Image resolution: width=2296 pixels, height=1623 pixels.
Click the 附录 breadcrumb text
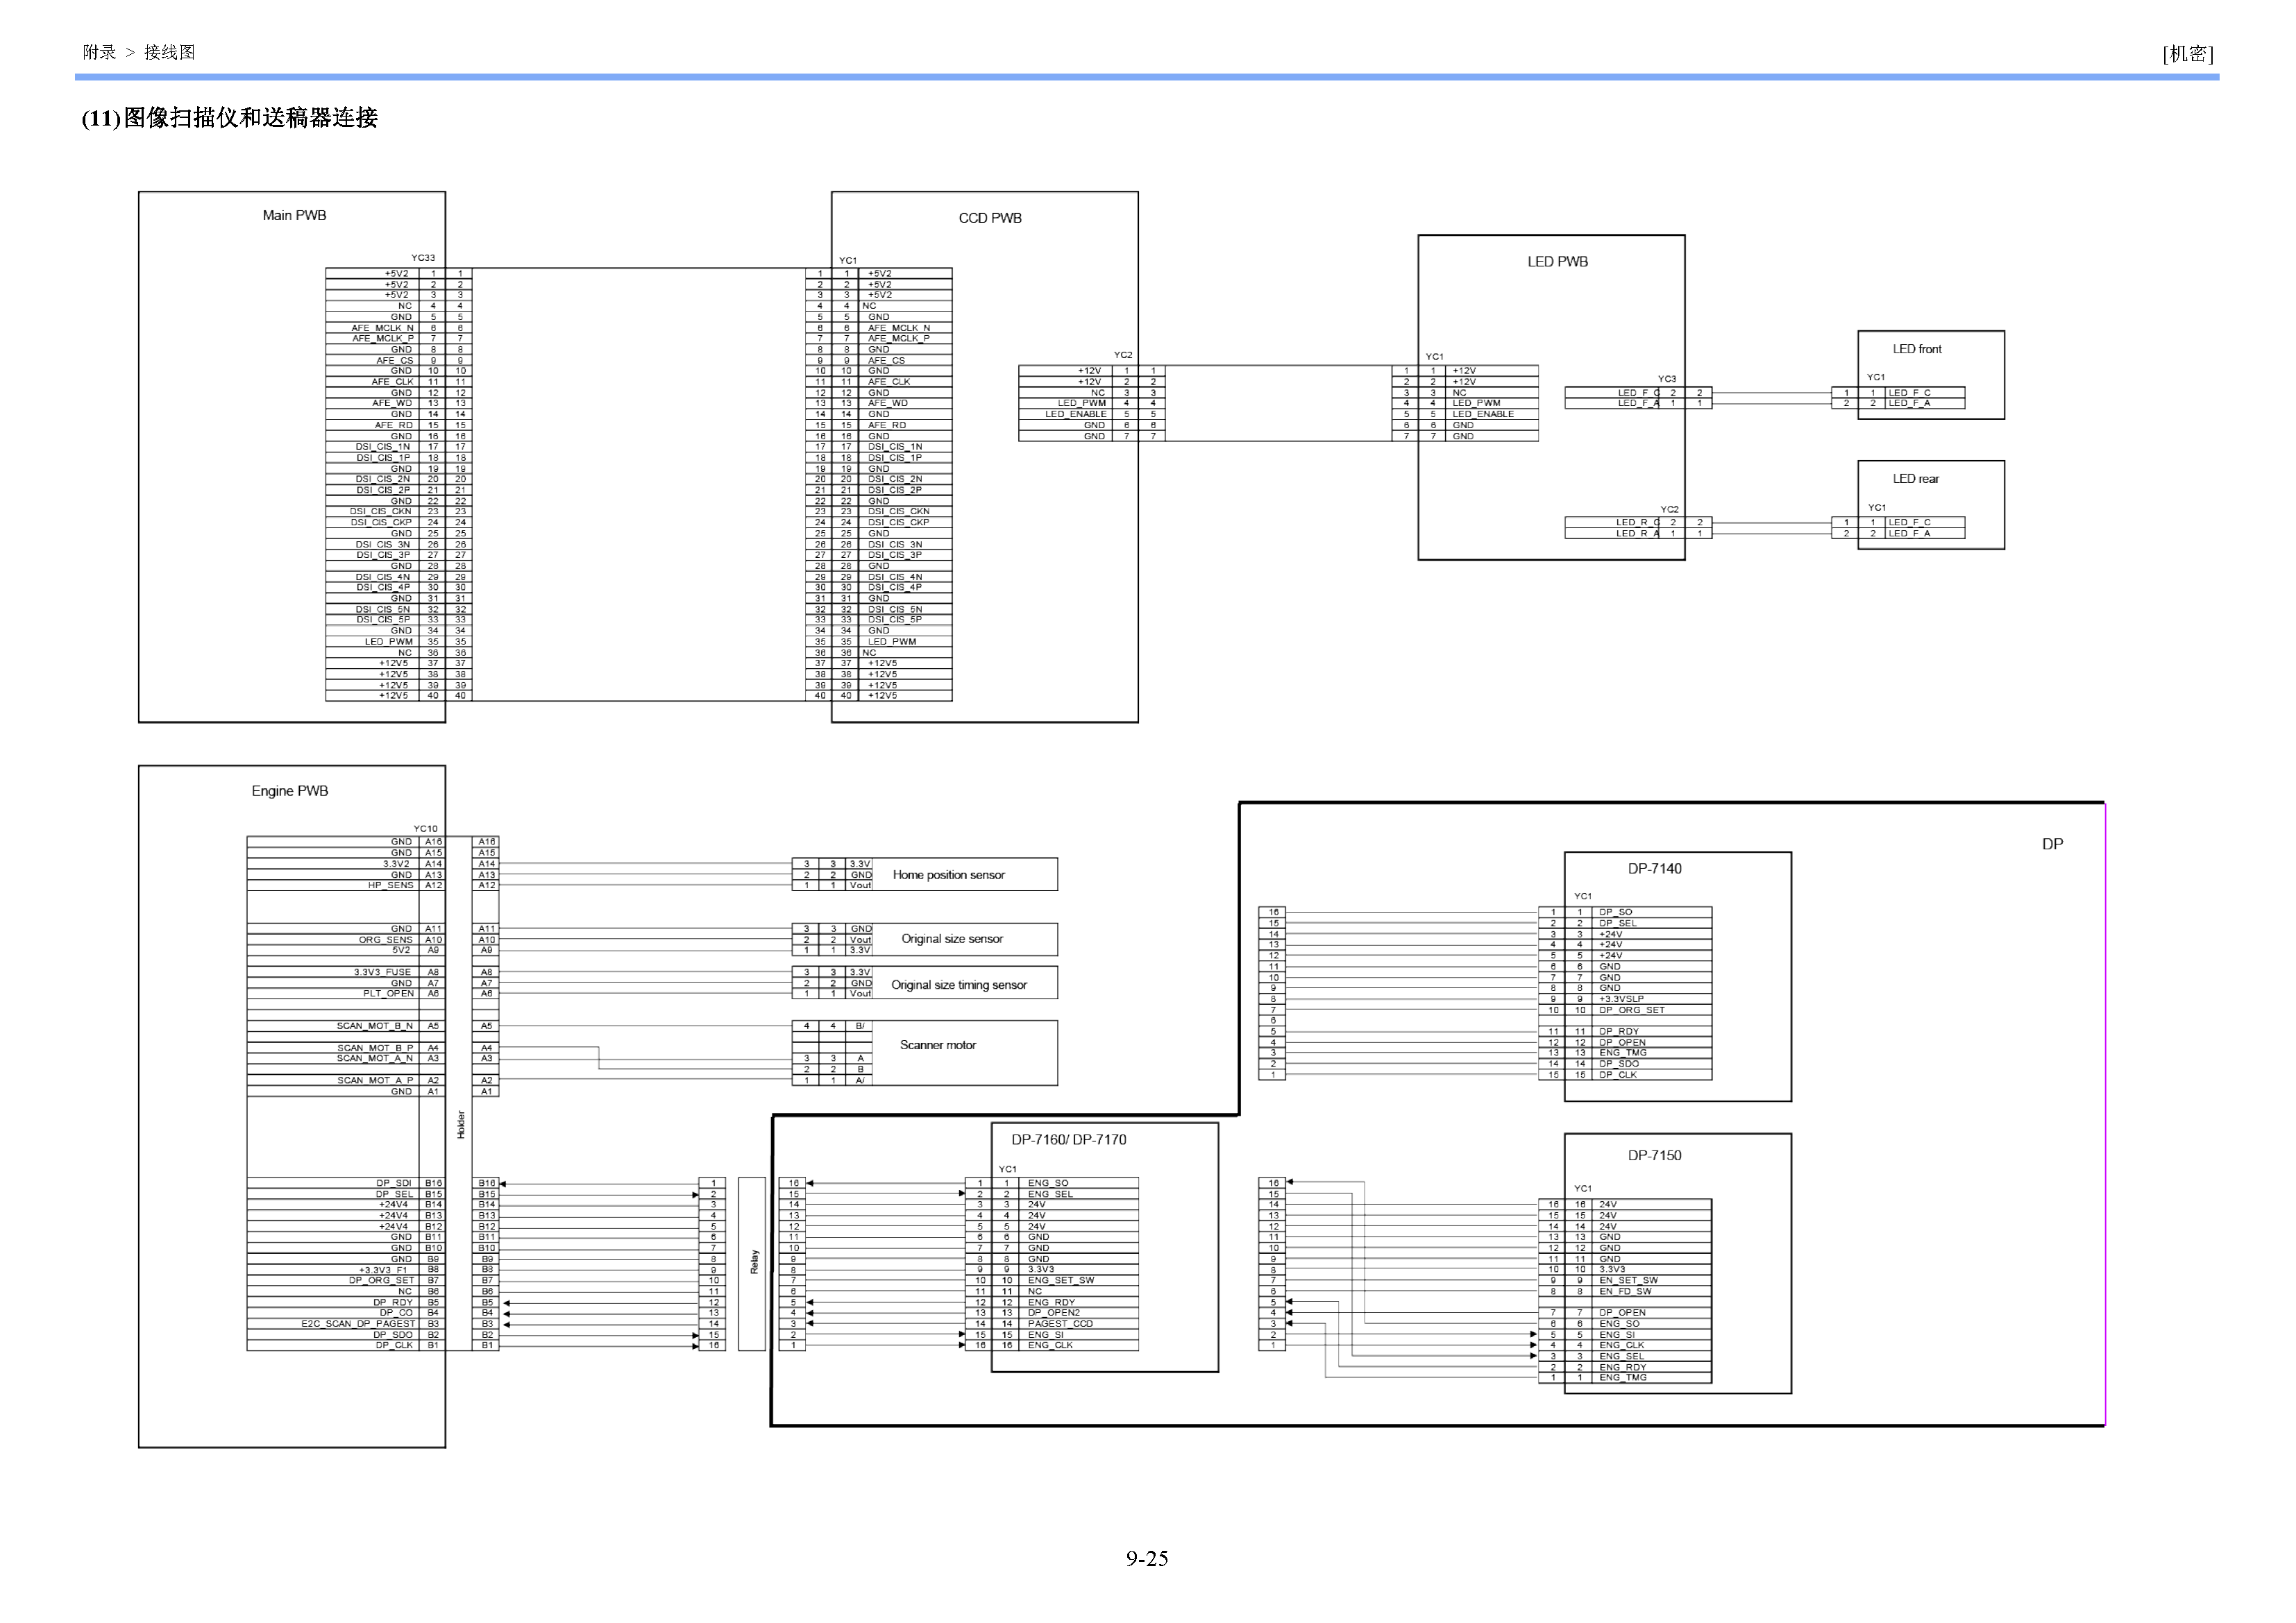coord(99,52)
